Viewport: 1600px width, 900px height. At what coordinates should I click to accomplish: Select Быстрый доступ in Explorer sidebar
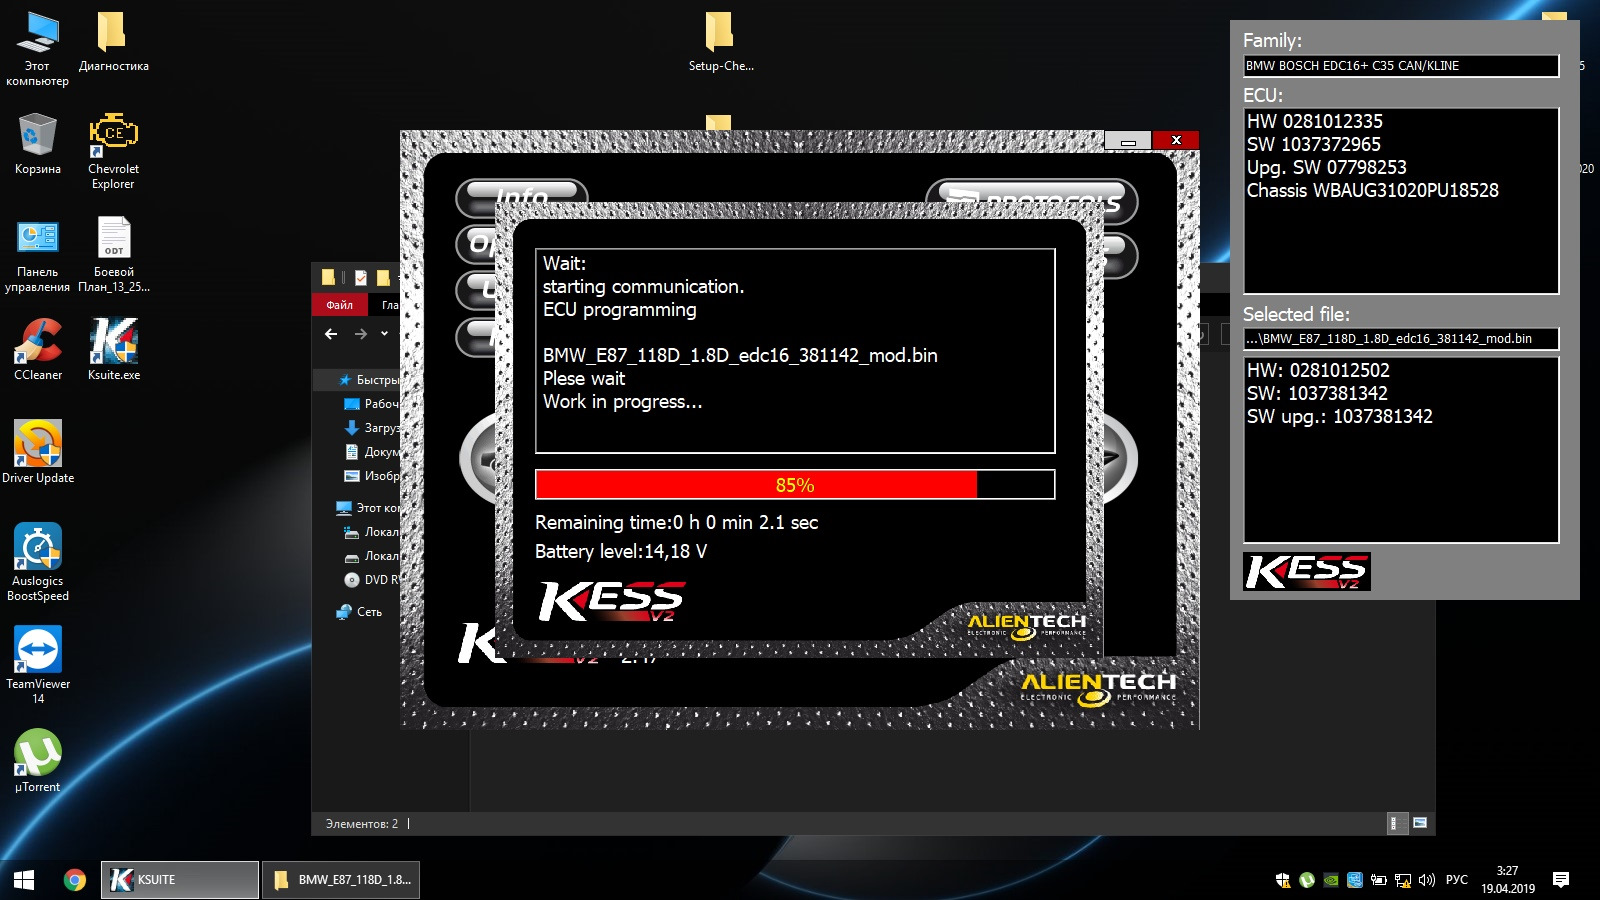(368, 380)
